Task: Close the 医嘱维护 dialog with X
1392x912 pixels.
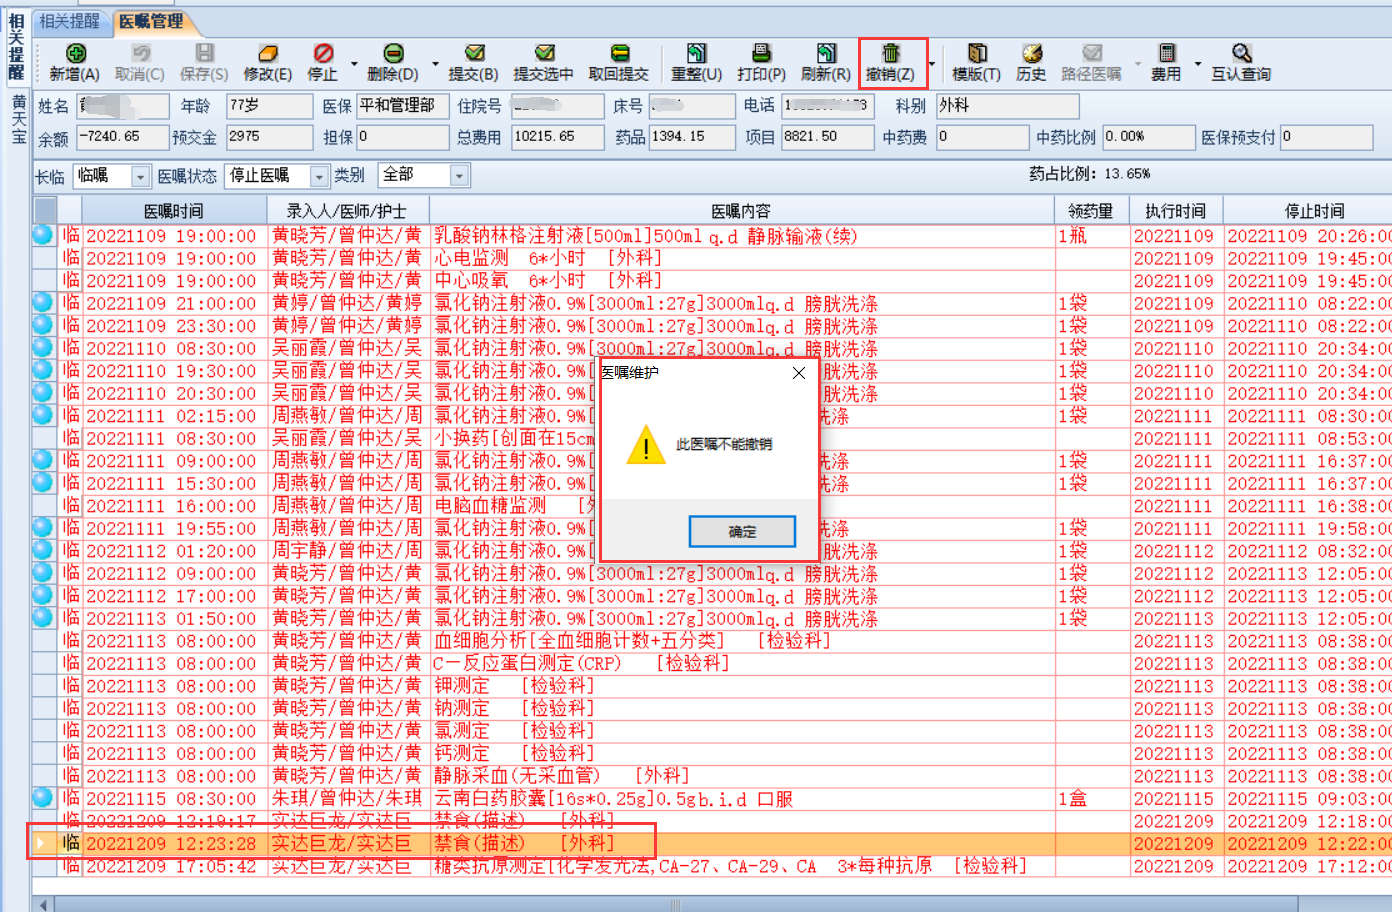Action: pos(798,373)
